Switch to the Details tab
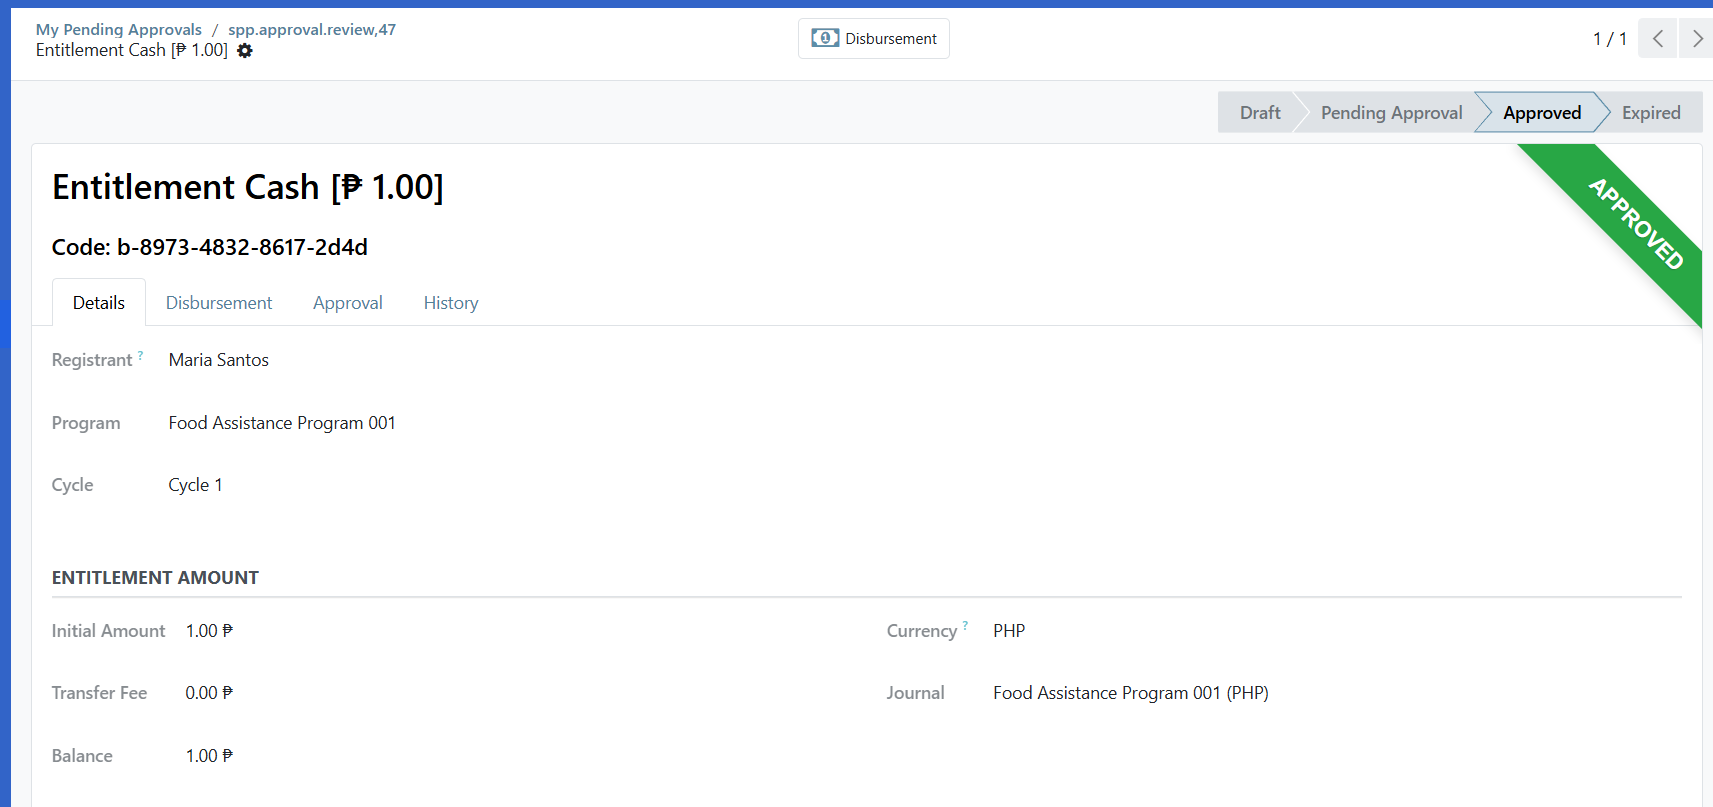Screen dimensions: 1713x807 (x=99, y=303)
